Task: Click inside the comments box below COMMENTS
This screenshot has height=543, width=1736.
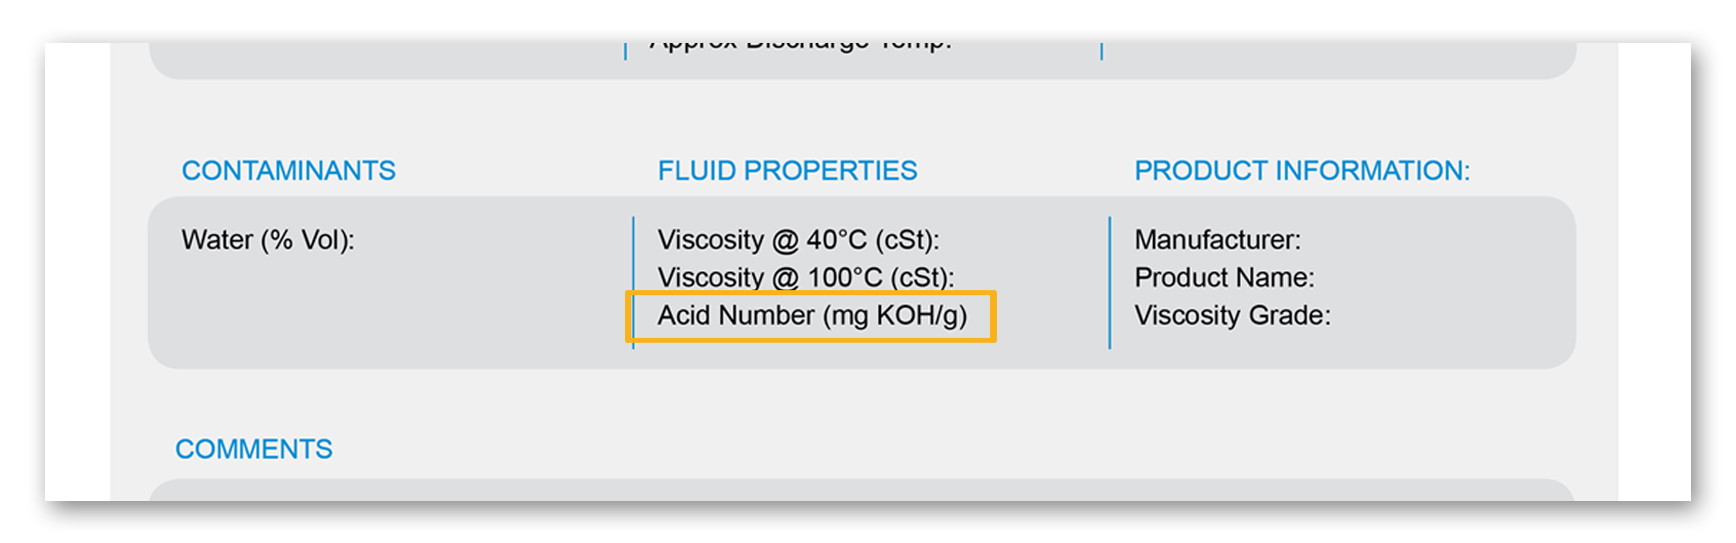Action: 862,490
